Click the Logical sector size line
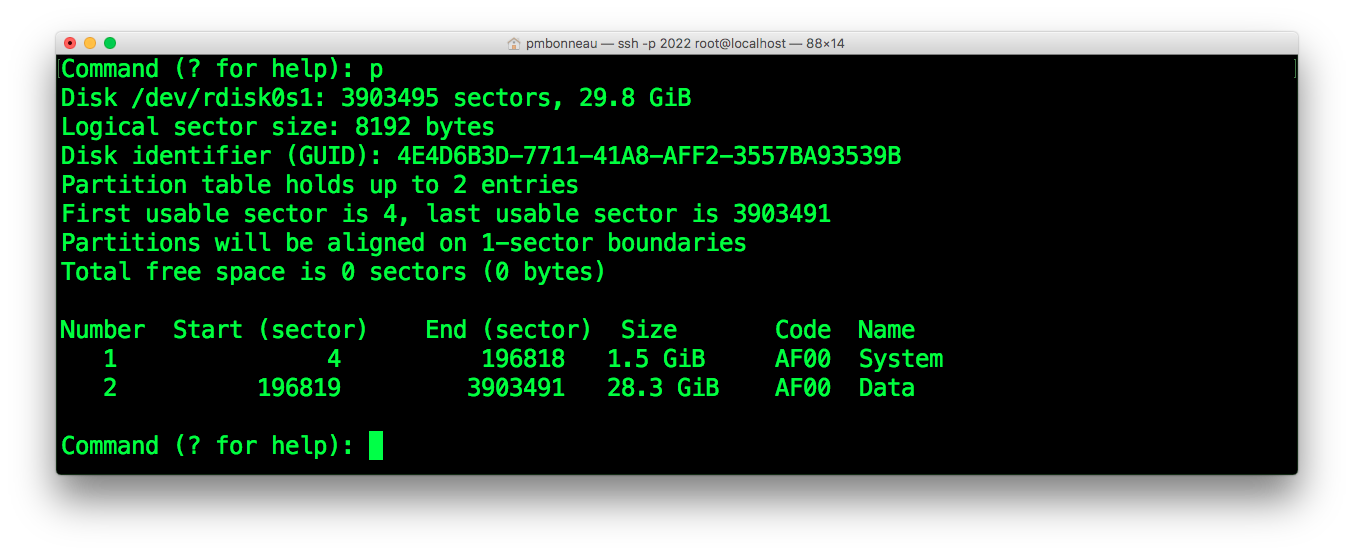 click(x=277, y=127)
